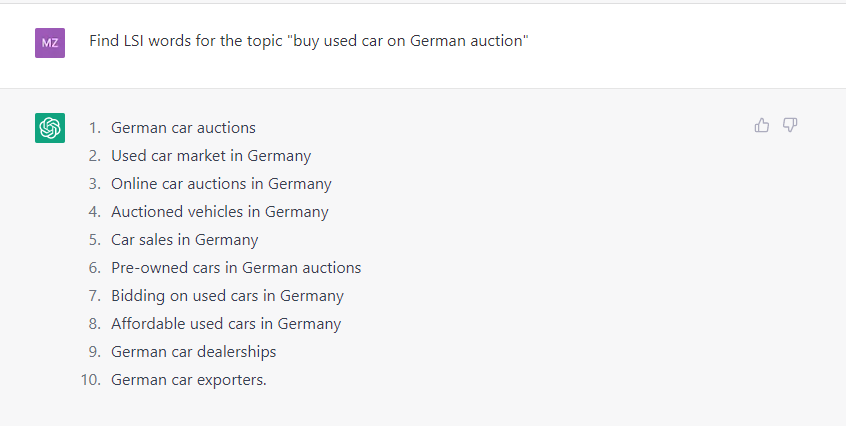Select the "German car auctions" list item

(183, 128)
